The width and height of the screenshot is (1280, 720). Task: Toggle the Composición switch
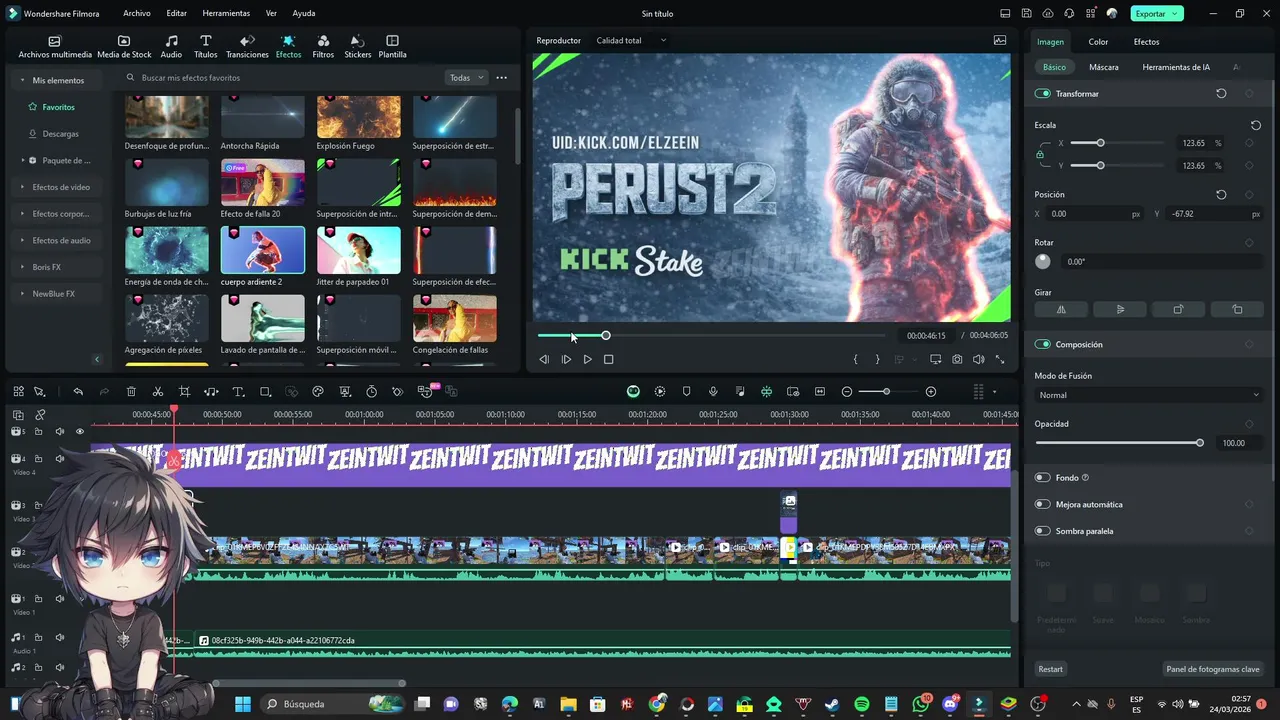click(x=1043, y=344)
